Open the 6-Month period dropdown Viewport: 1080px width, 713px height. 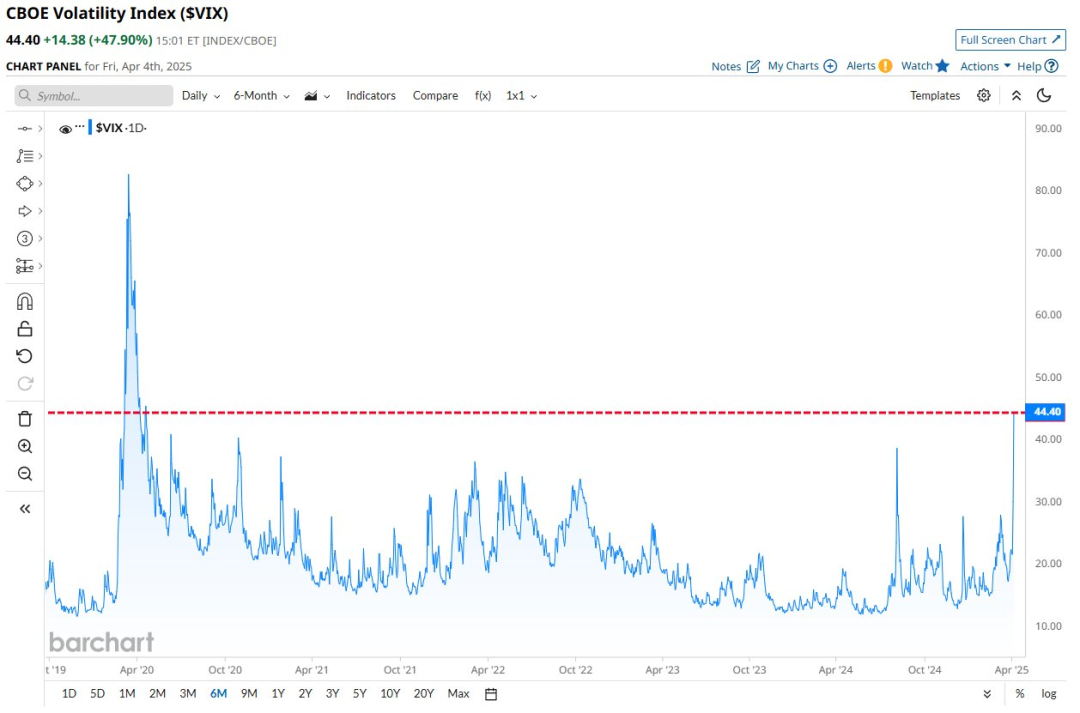coord(261,96)
